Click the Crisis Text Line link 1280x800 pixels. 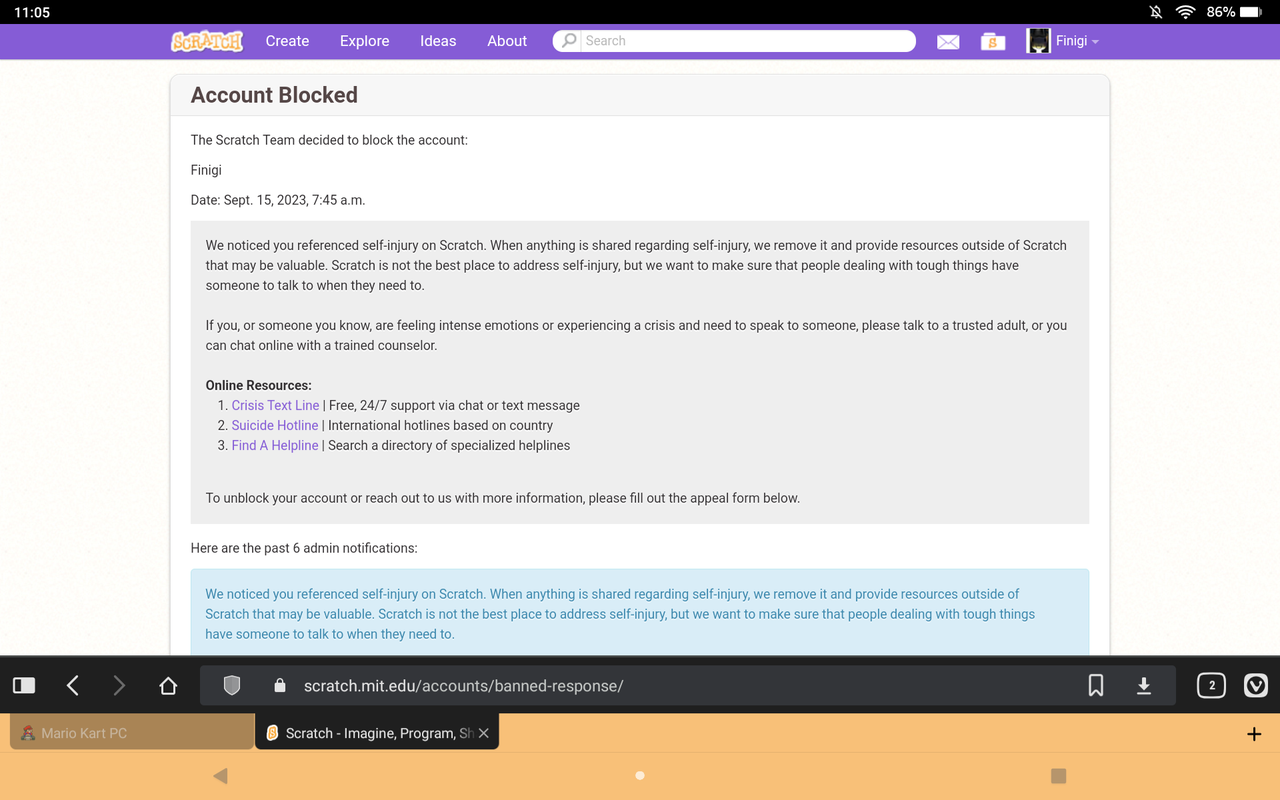(x=275, y=405)
